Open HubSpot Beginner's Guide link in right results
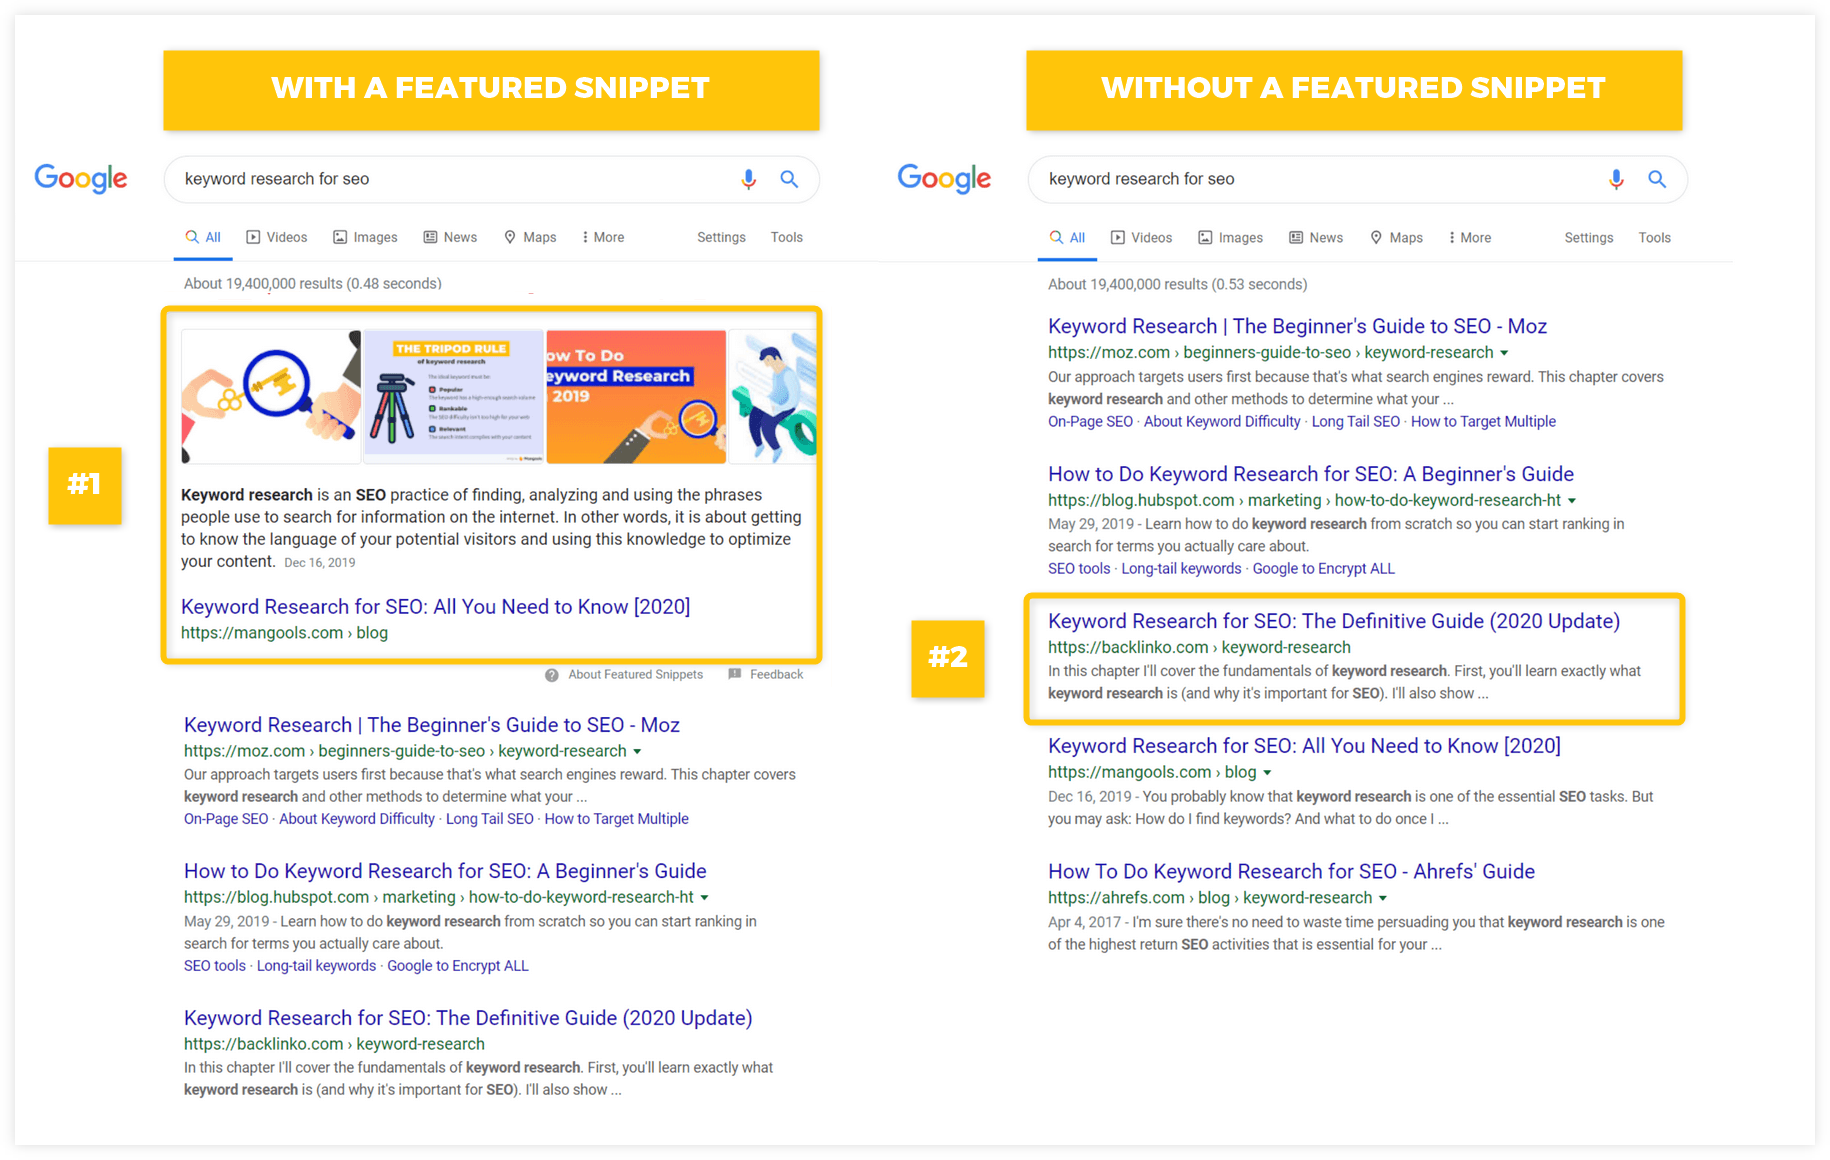 pyautogui.click(x=1311, y=474)
